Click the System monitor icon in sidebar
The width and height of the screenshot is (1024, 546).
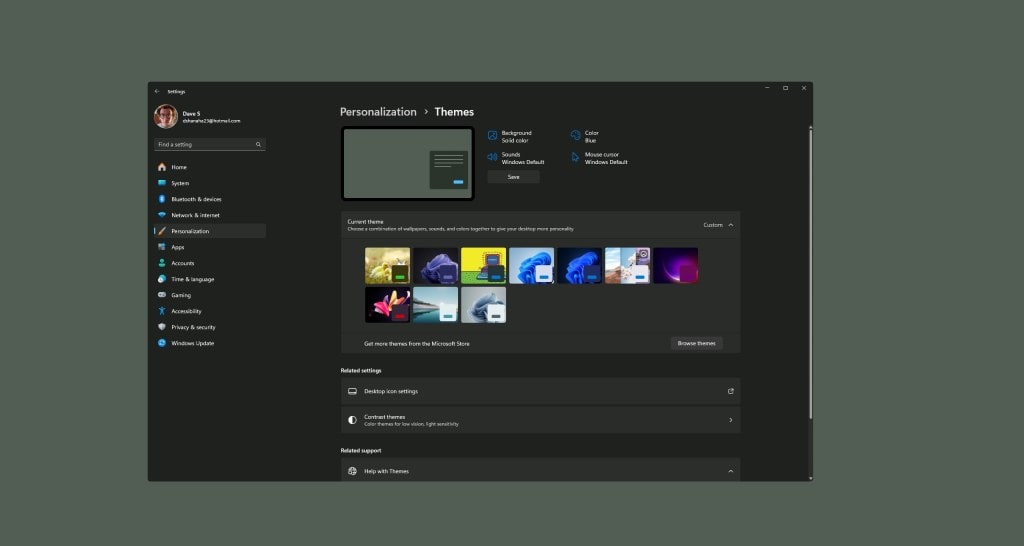(162, 183)
